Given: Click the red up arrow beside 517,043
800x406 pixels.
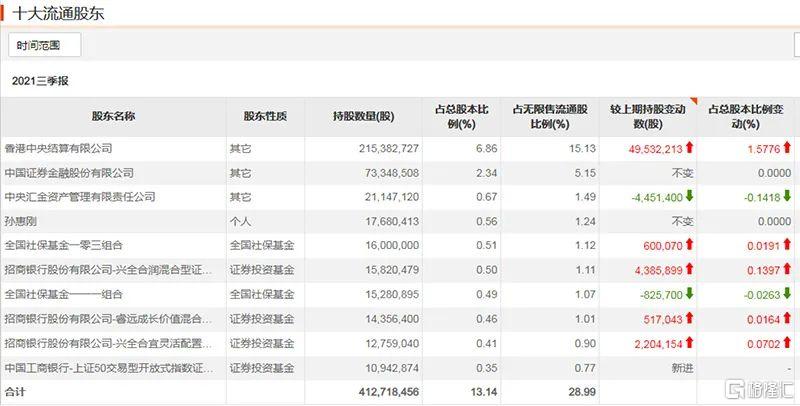Looking at the screenshot, I should click(x=689, y=318).
